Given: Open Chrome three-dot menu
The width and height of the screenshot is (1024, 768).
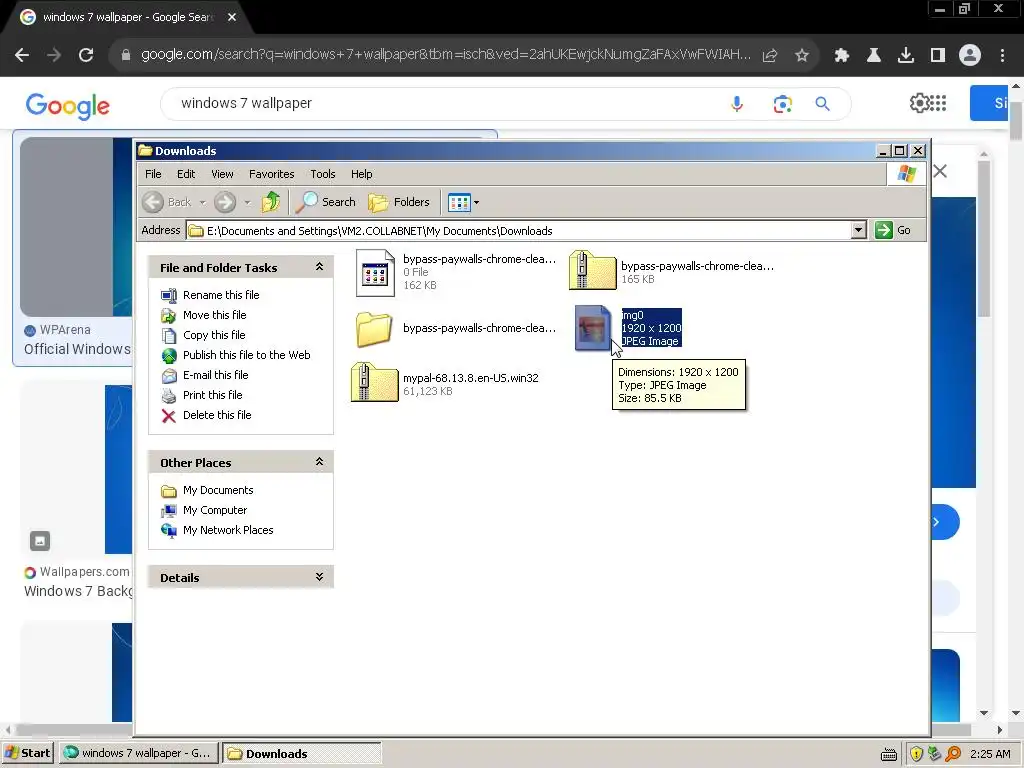Looking at the screenshot, I should (x=1002, y=56).
